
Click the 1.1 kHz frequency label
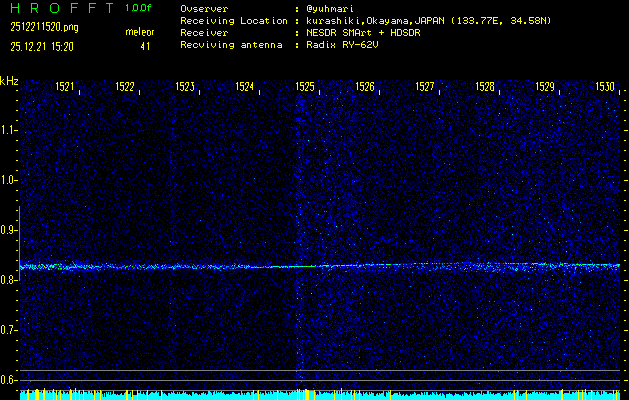click(x=9, y=130)
